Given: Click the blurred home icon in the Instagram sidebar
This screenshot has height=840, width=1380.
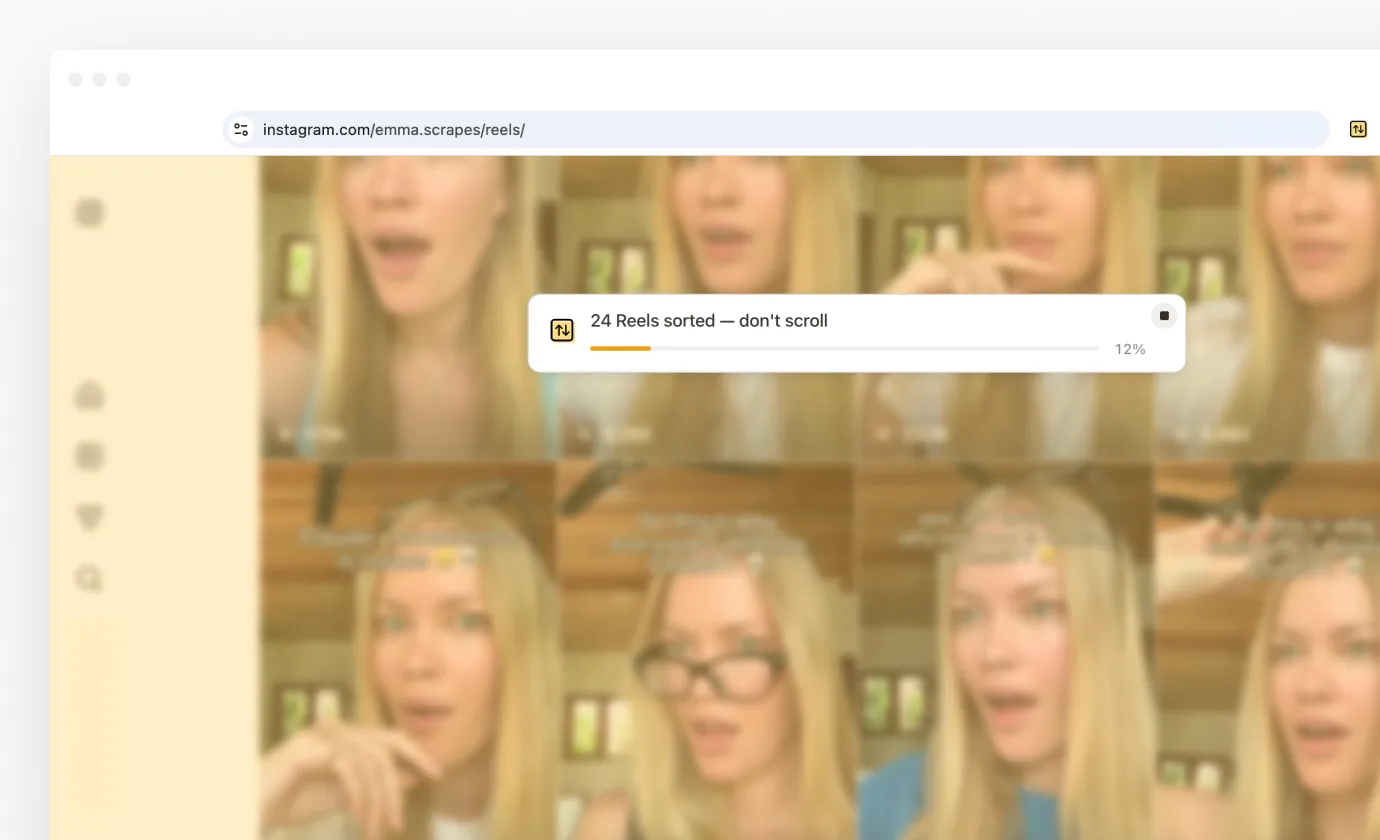Looking at the screenshot, I should point(89,396).
